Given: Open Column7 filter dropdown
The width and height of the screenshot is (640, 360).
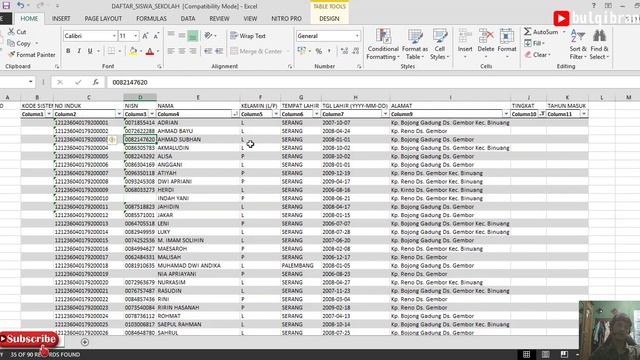Looking at the screenshot, I should (385, 114).
